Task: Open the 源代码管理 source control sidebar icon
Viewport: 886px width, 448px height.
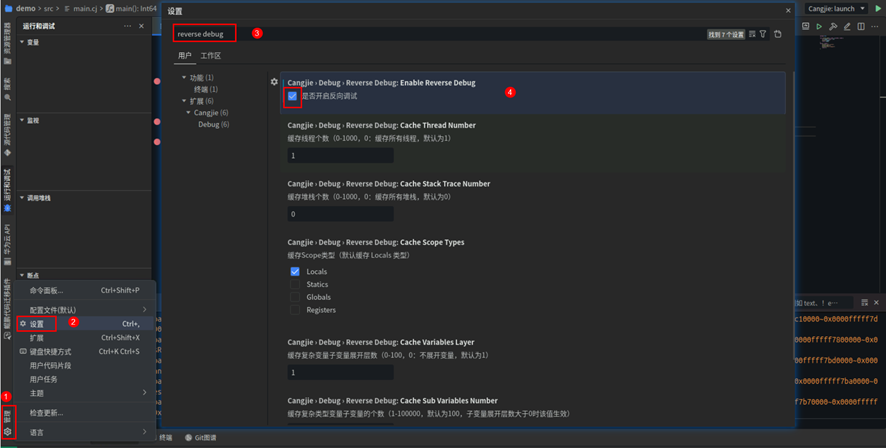Action: (x=7, y=153)
